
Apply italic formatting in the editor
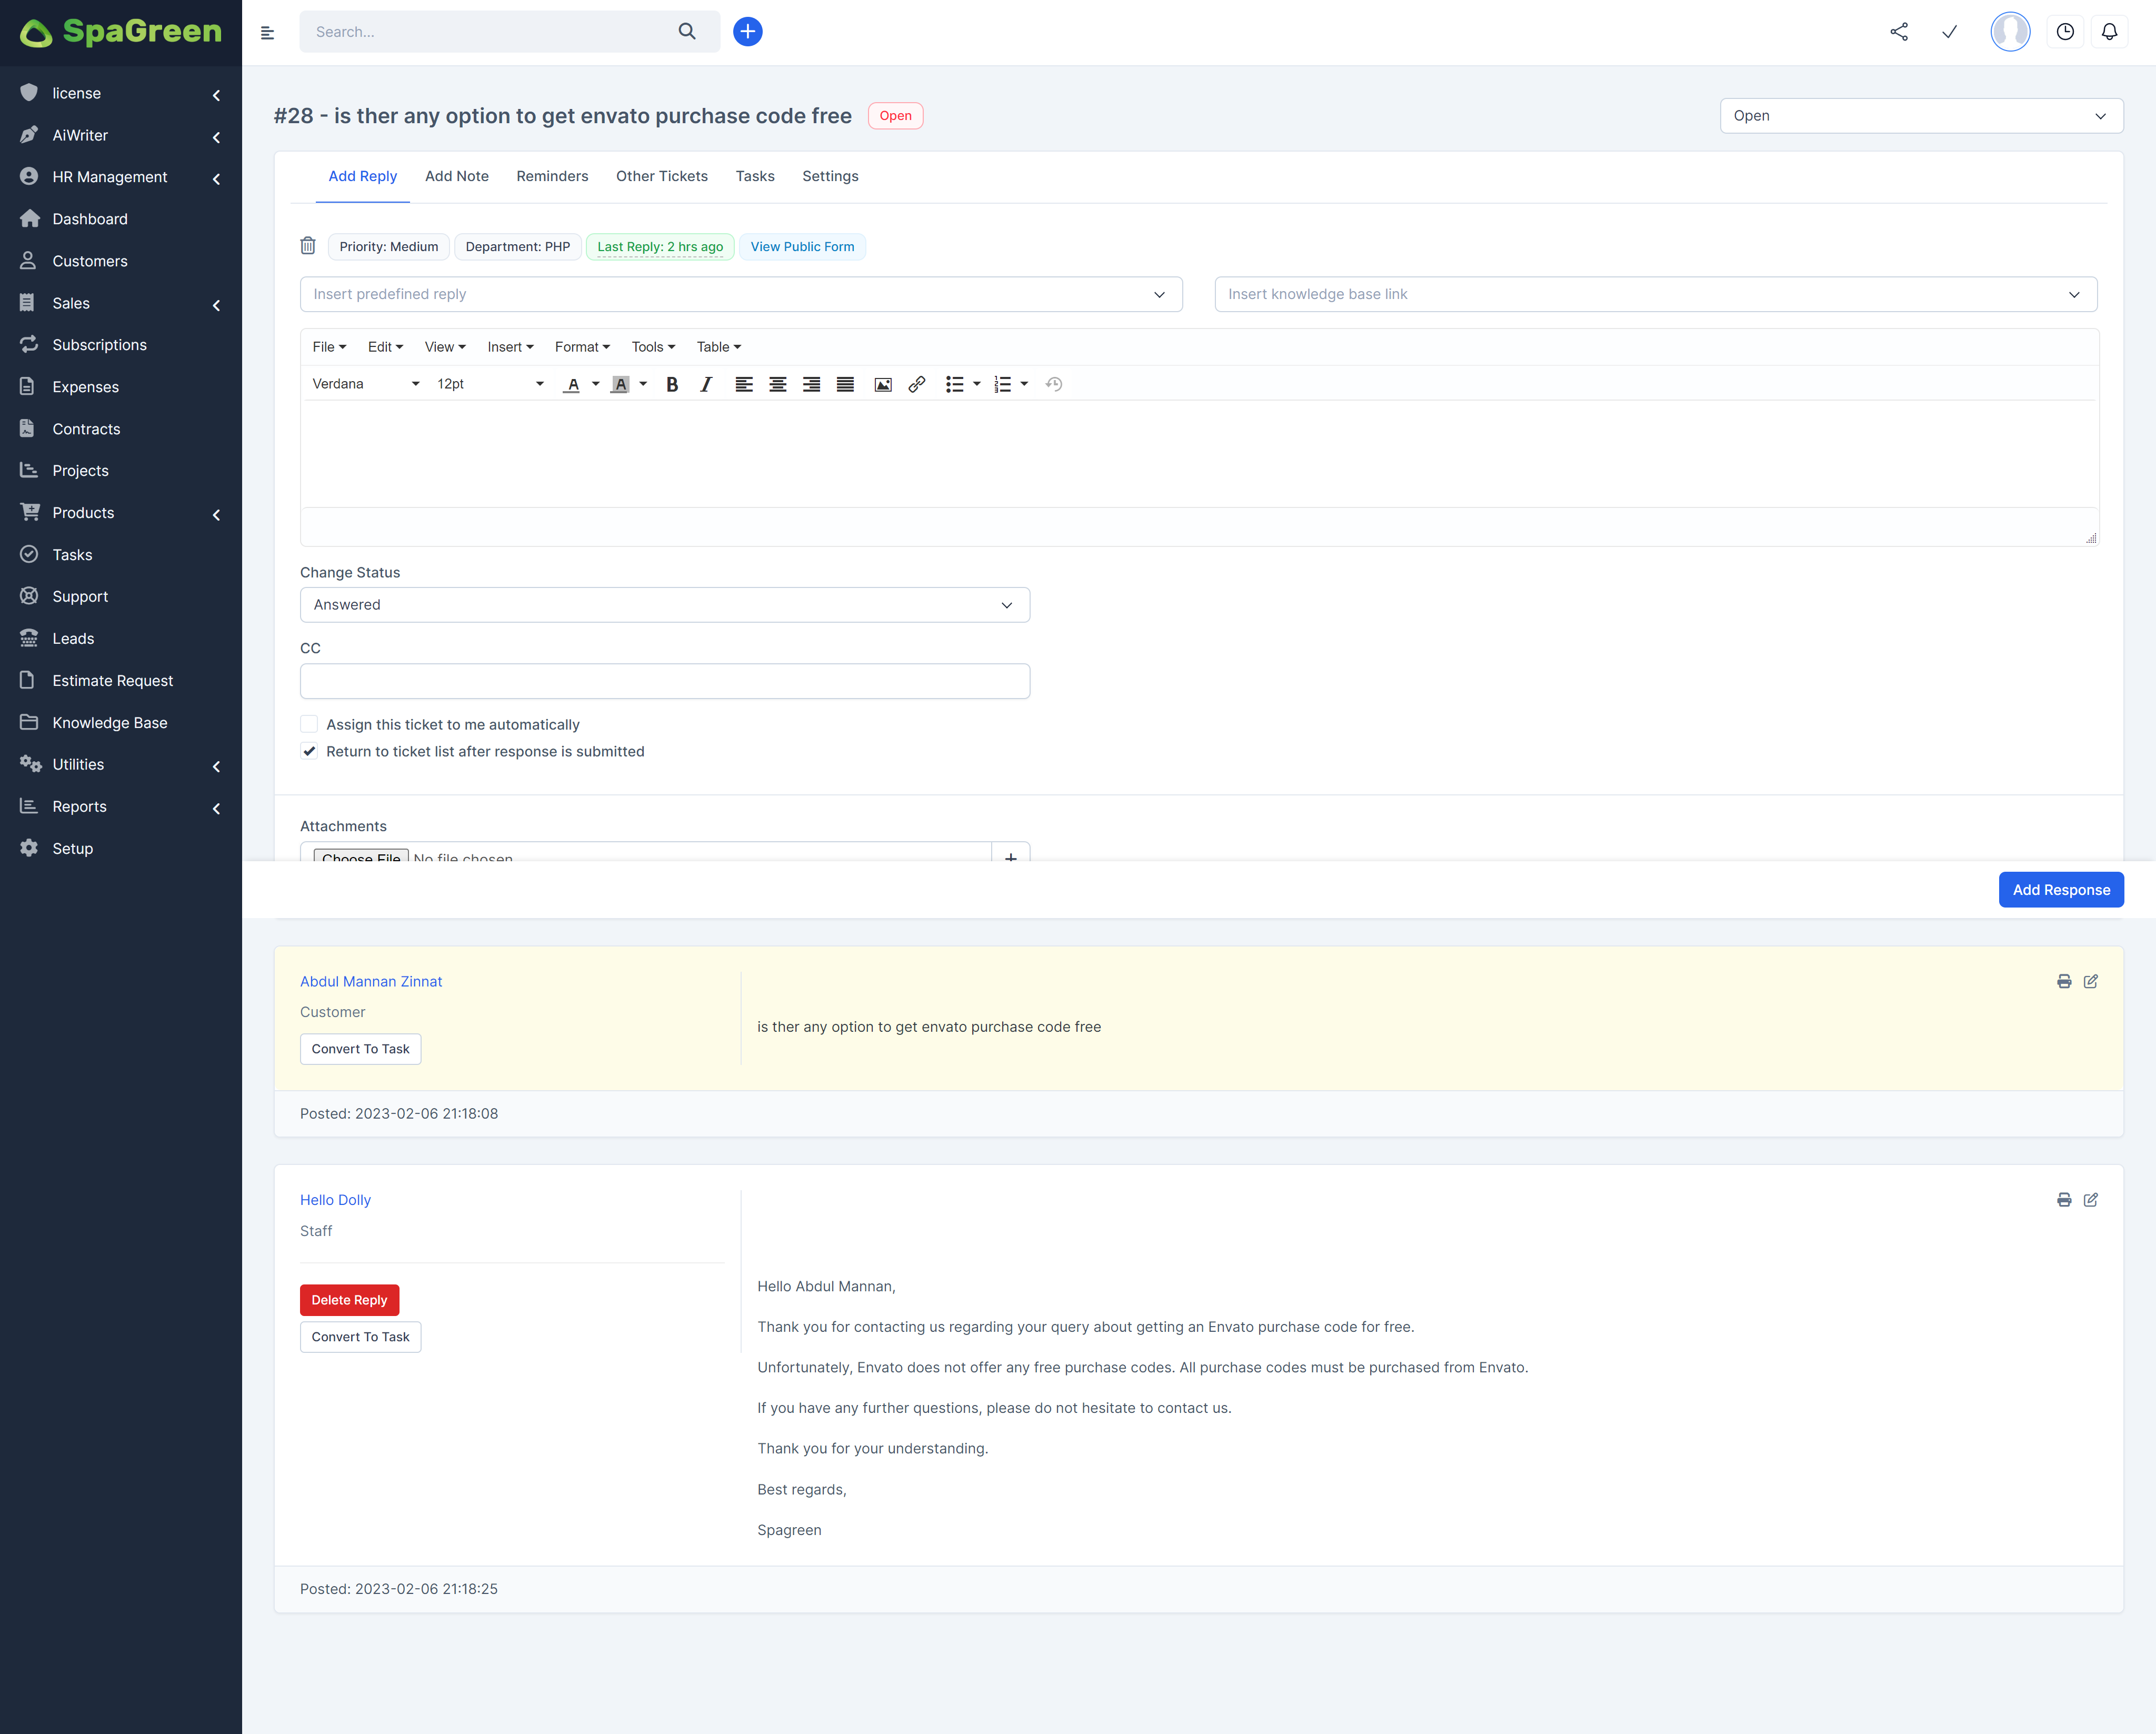(706, 384)
